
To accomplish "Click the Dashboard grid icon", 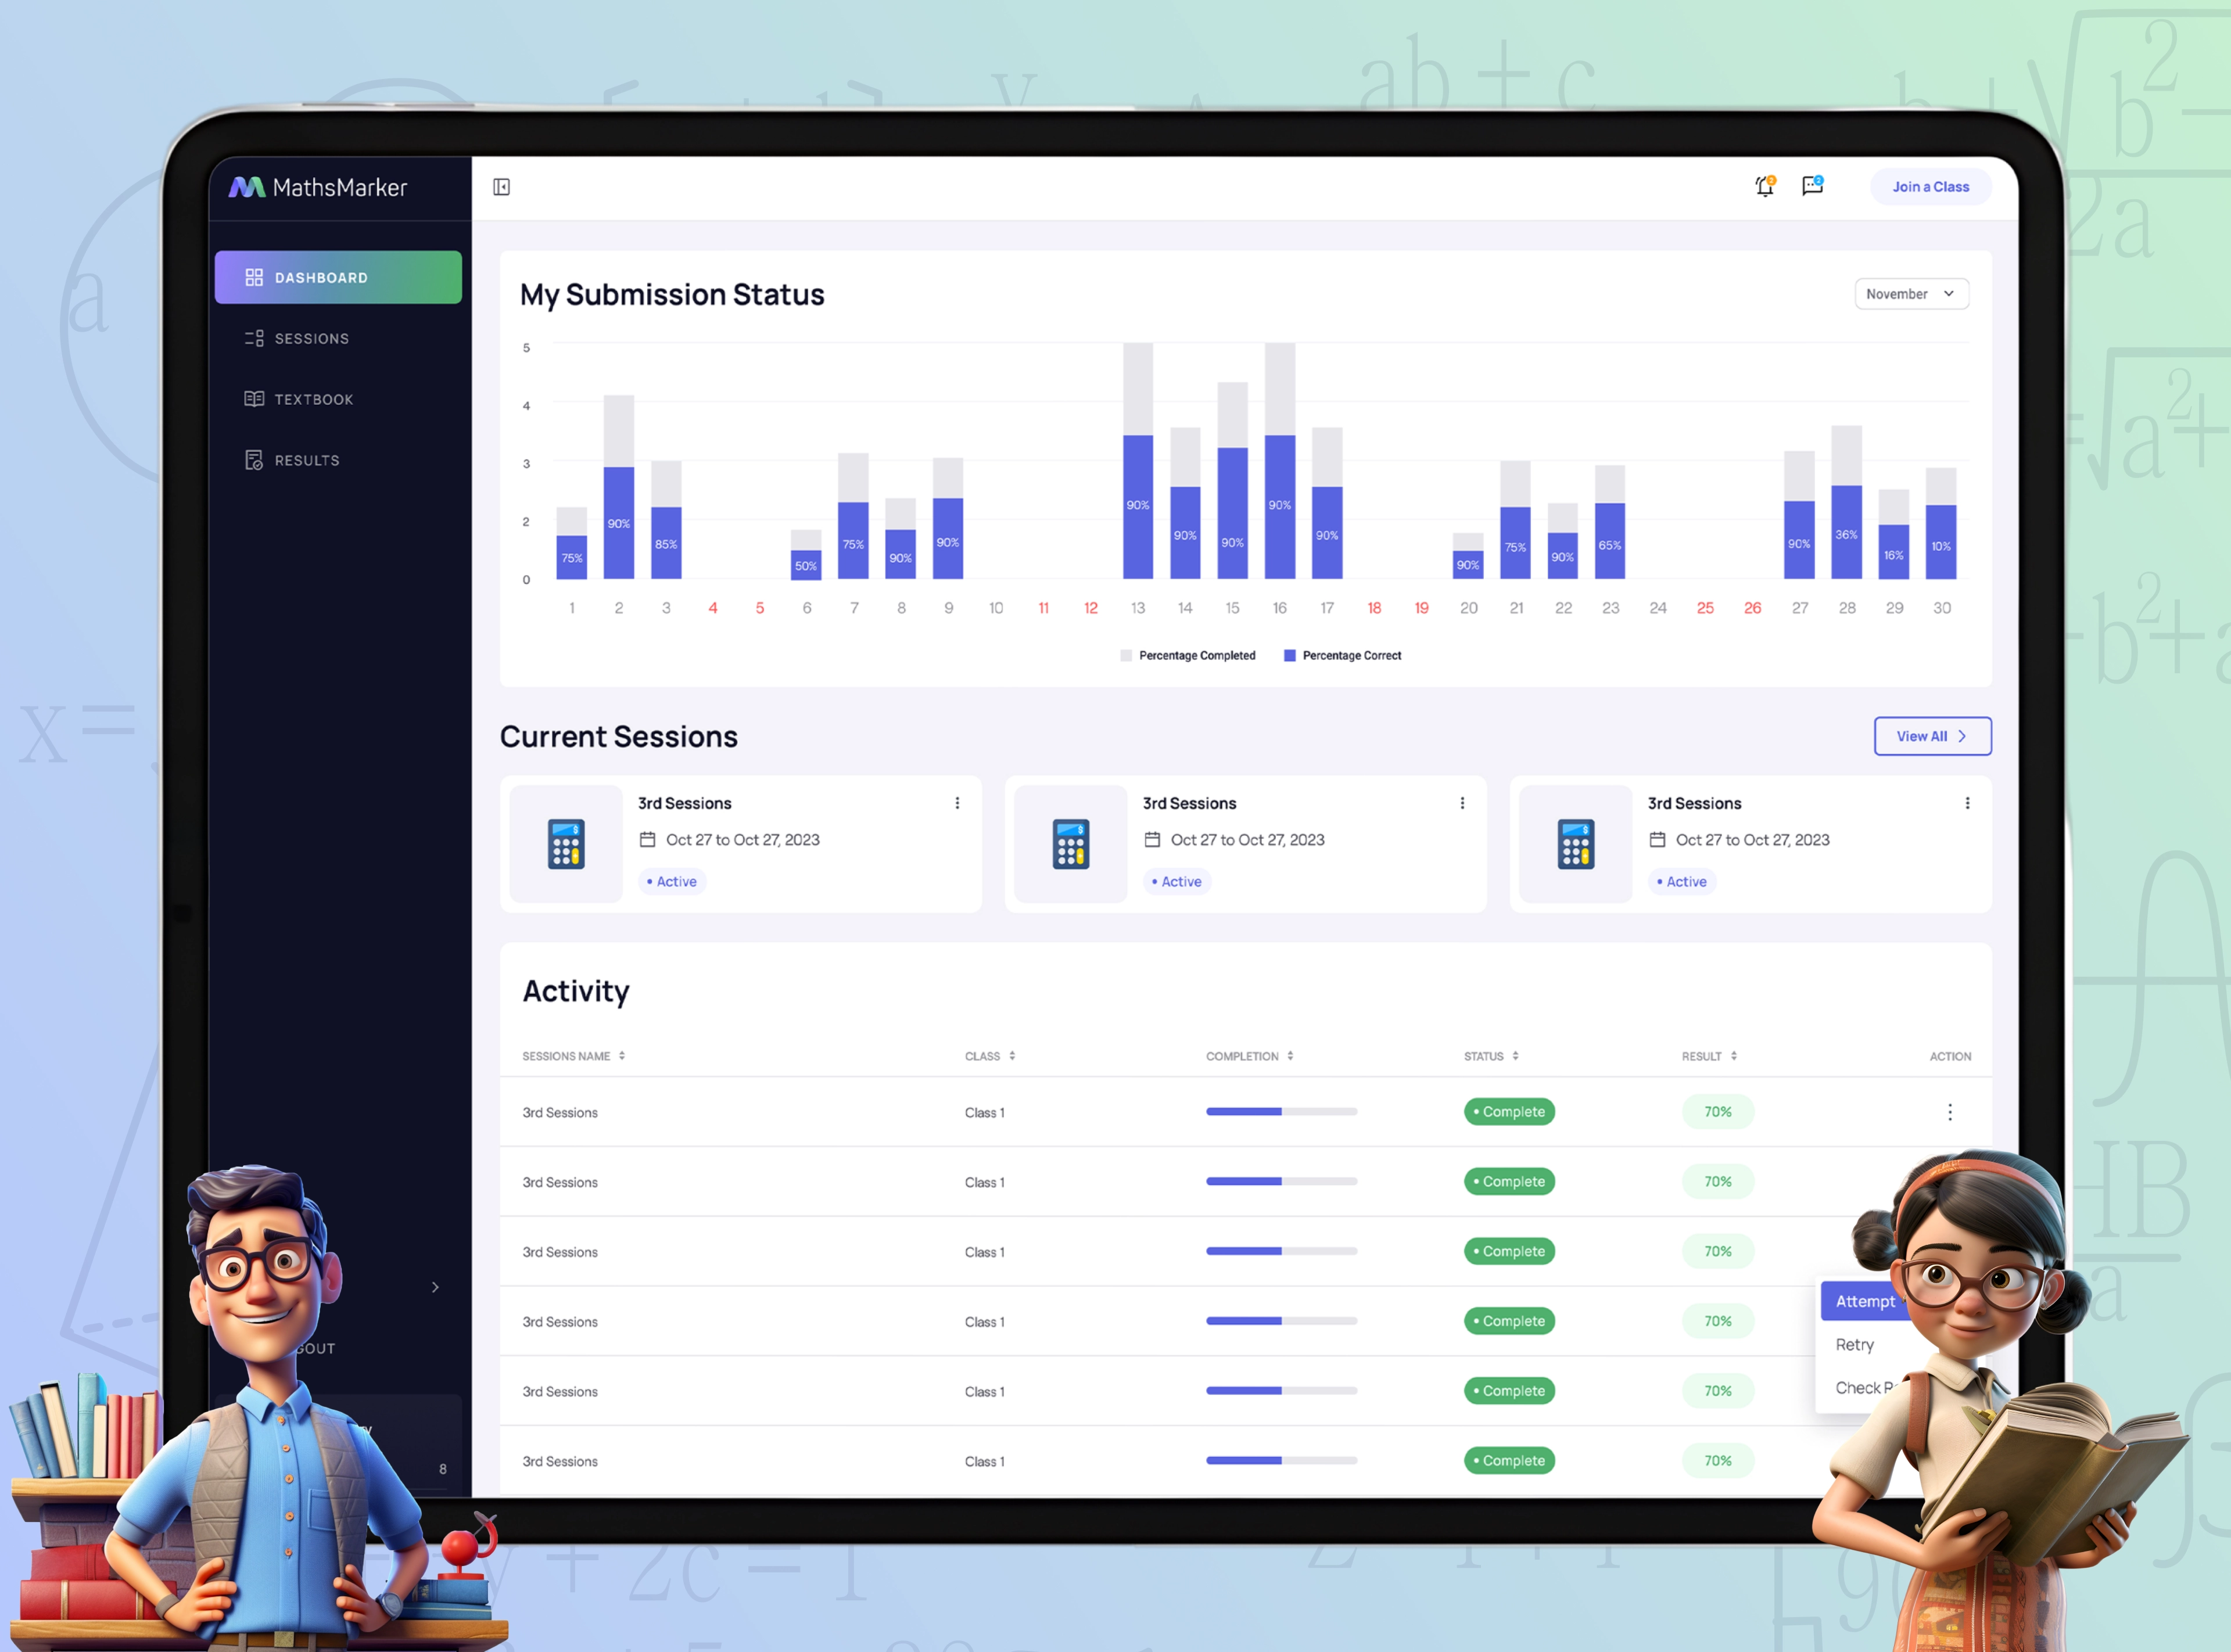I will point(254,277).
